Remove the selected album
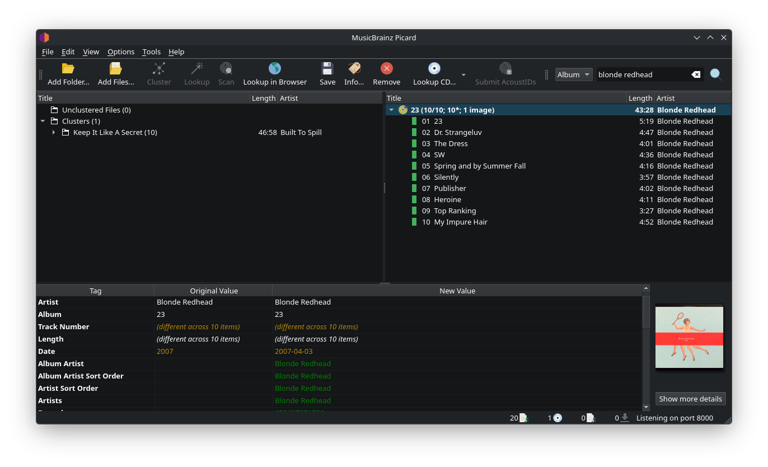The image size is (768, 467). point(386,74)
